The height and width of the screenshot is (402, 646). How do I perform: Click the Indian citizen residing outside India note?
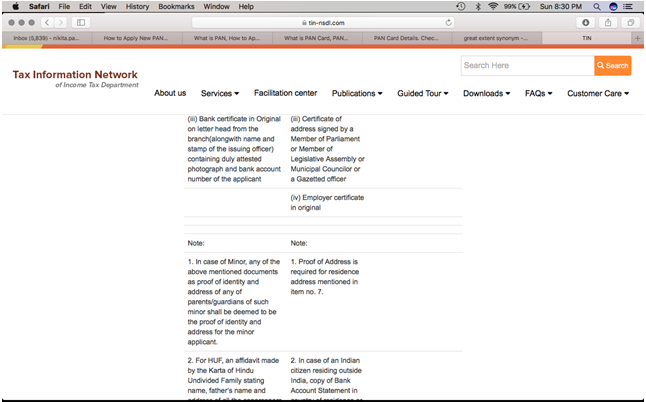[x=326, y=379]
